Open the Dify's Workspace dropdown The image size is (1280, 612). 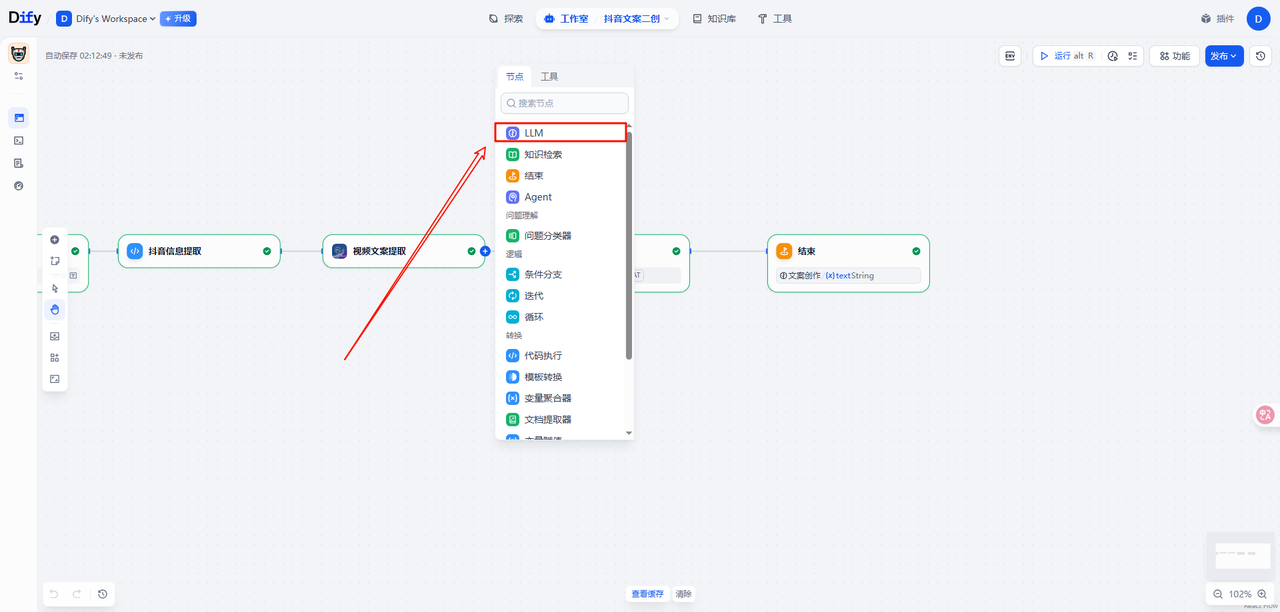click(107, 19)
